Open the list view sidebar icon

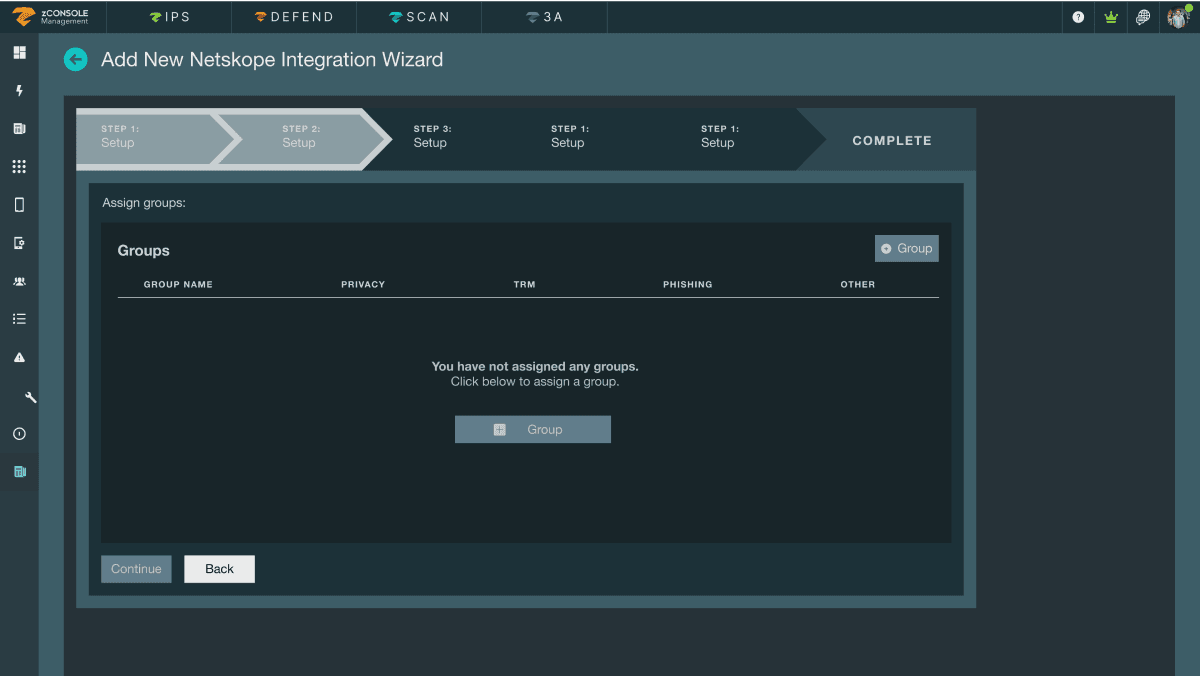click(x=18, y=318)
